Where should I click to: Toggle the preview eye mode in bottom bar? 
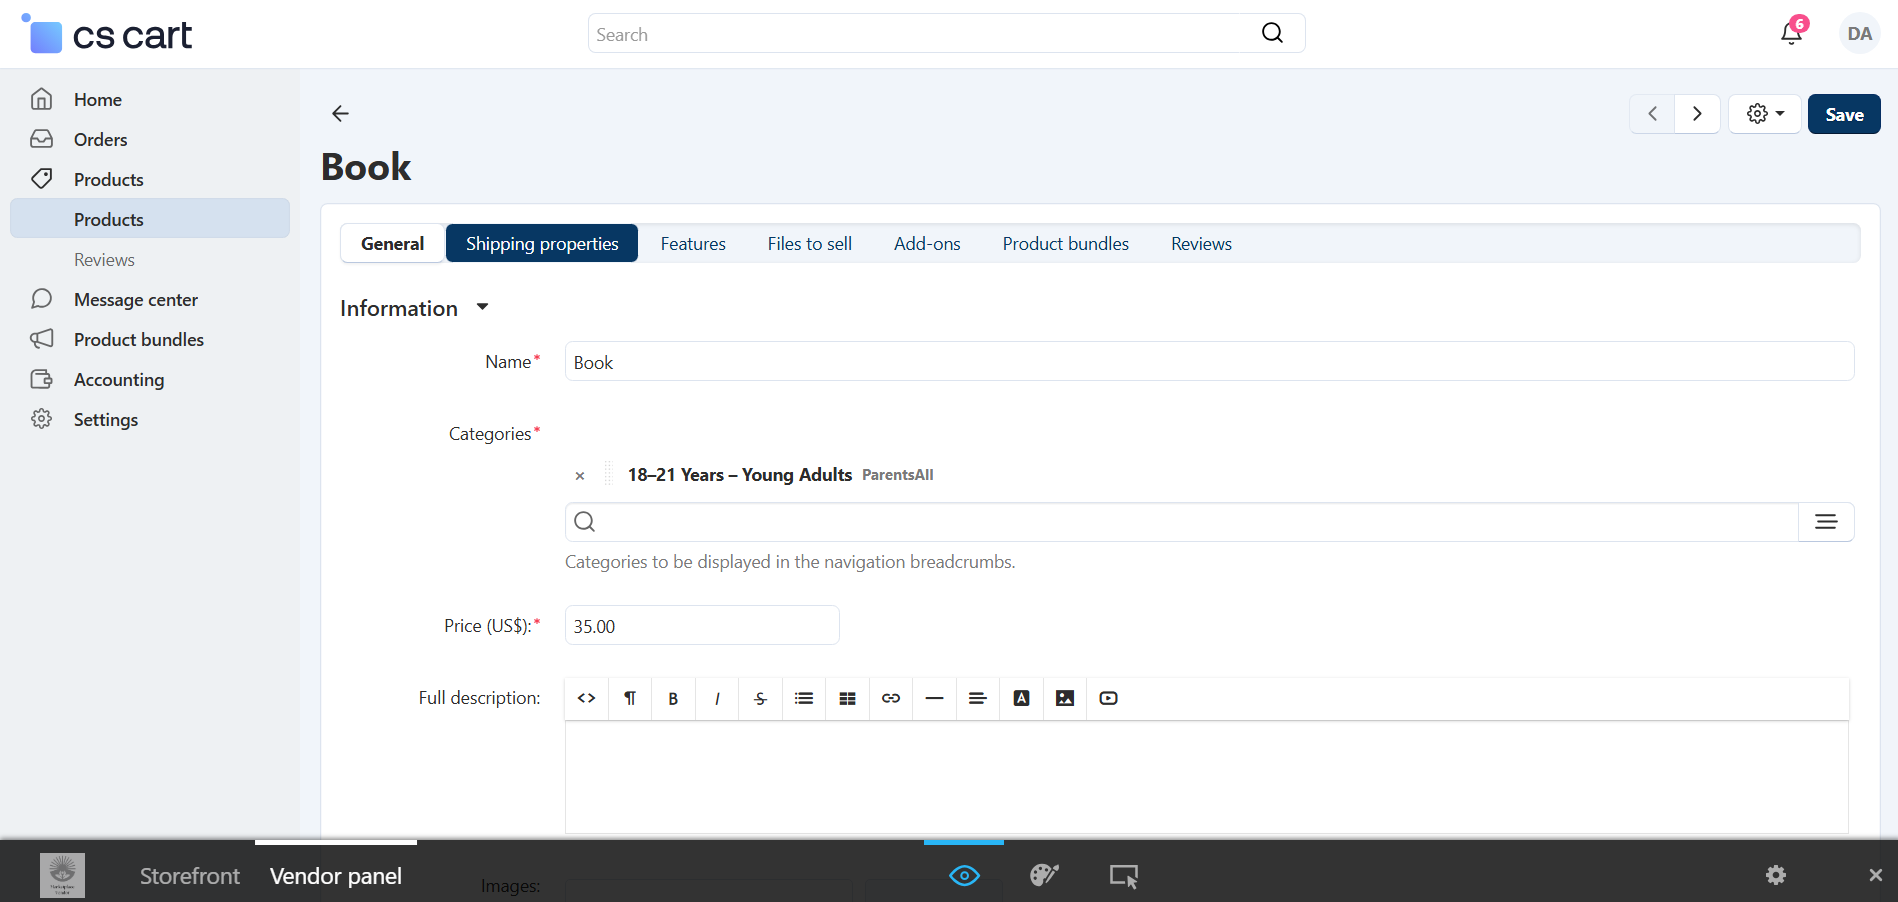pos(964,876)
